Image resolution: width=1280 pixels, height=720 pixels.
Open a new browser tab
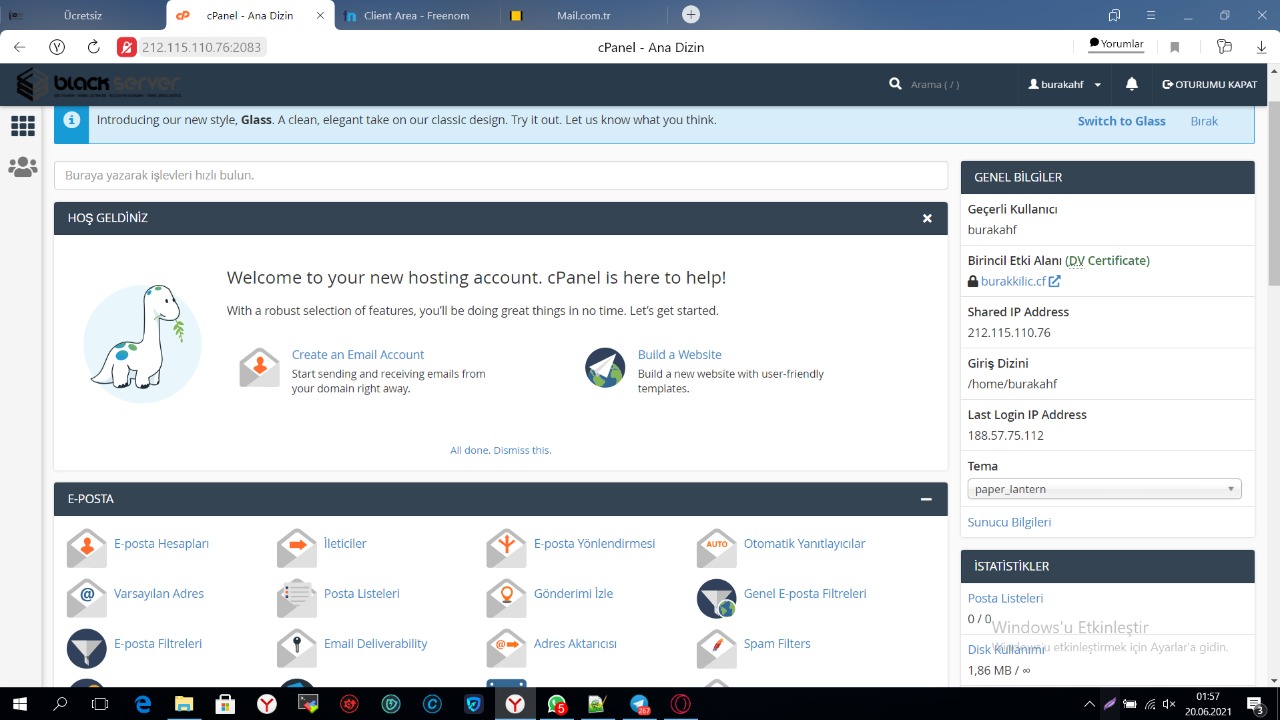tap(691, 14)
